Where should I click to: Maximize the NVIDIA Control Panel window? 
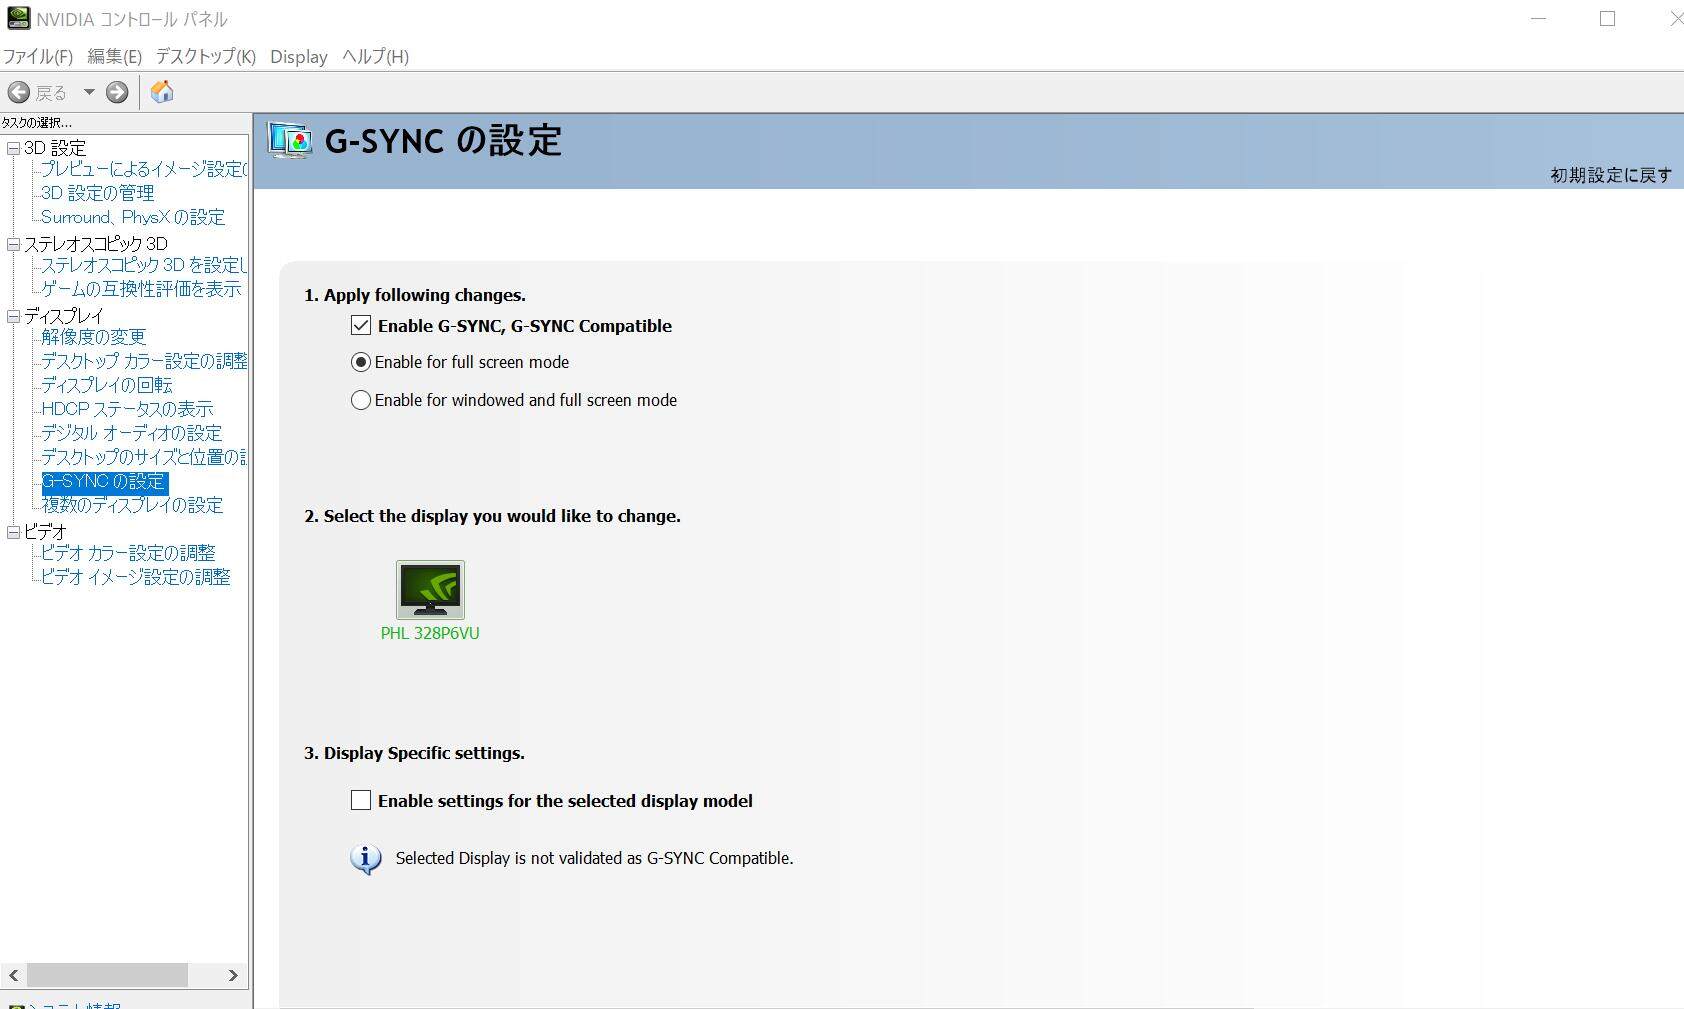tap(1607, 19)
